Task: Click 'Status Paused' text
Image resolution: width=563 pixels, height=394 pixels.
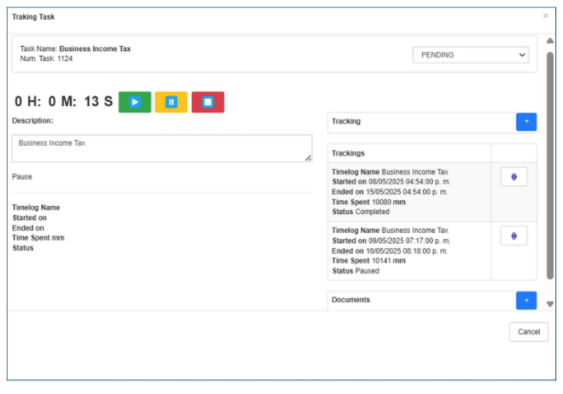Action: pyautogui.click(x=355, y=271)
